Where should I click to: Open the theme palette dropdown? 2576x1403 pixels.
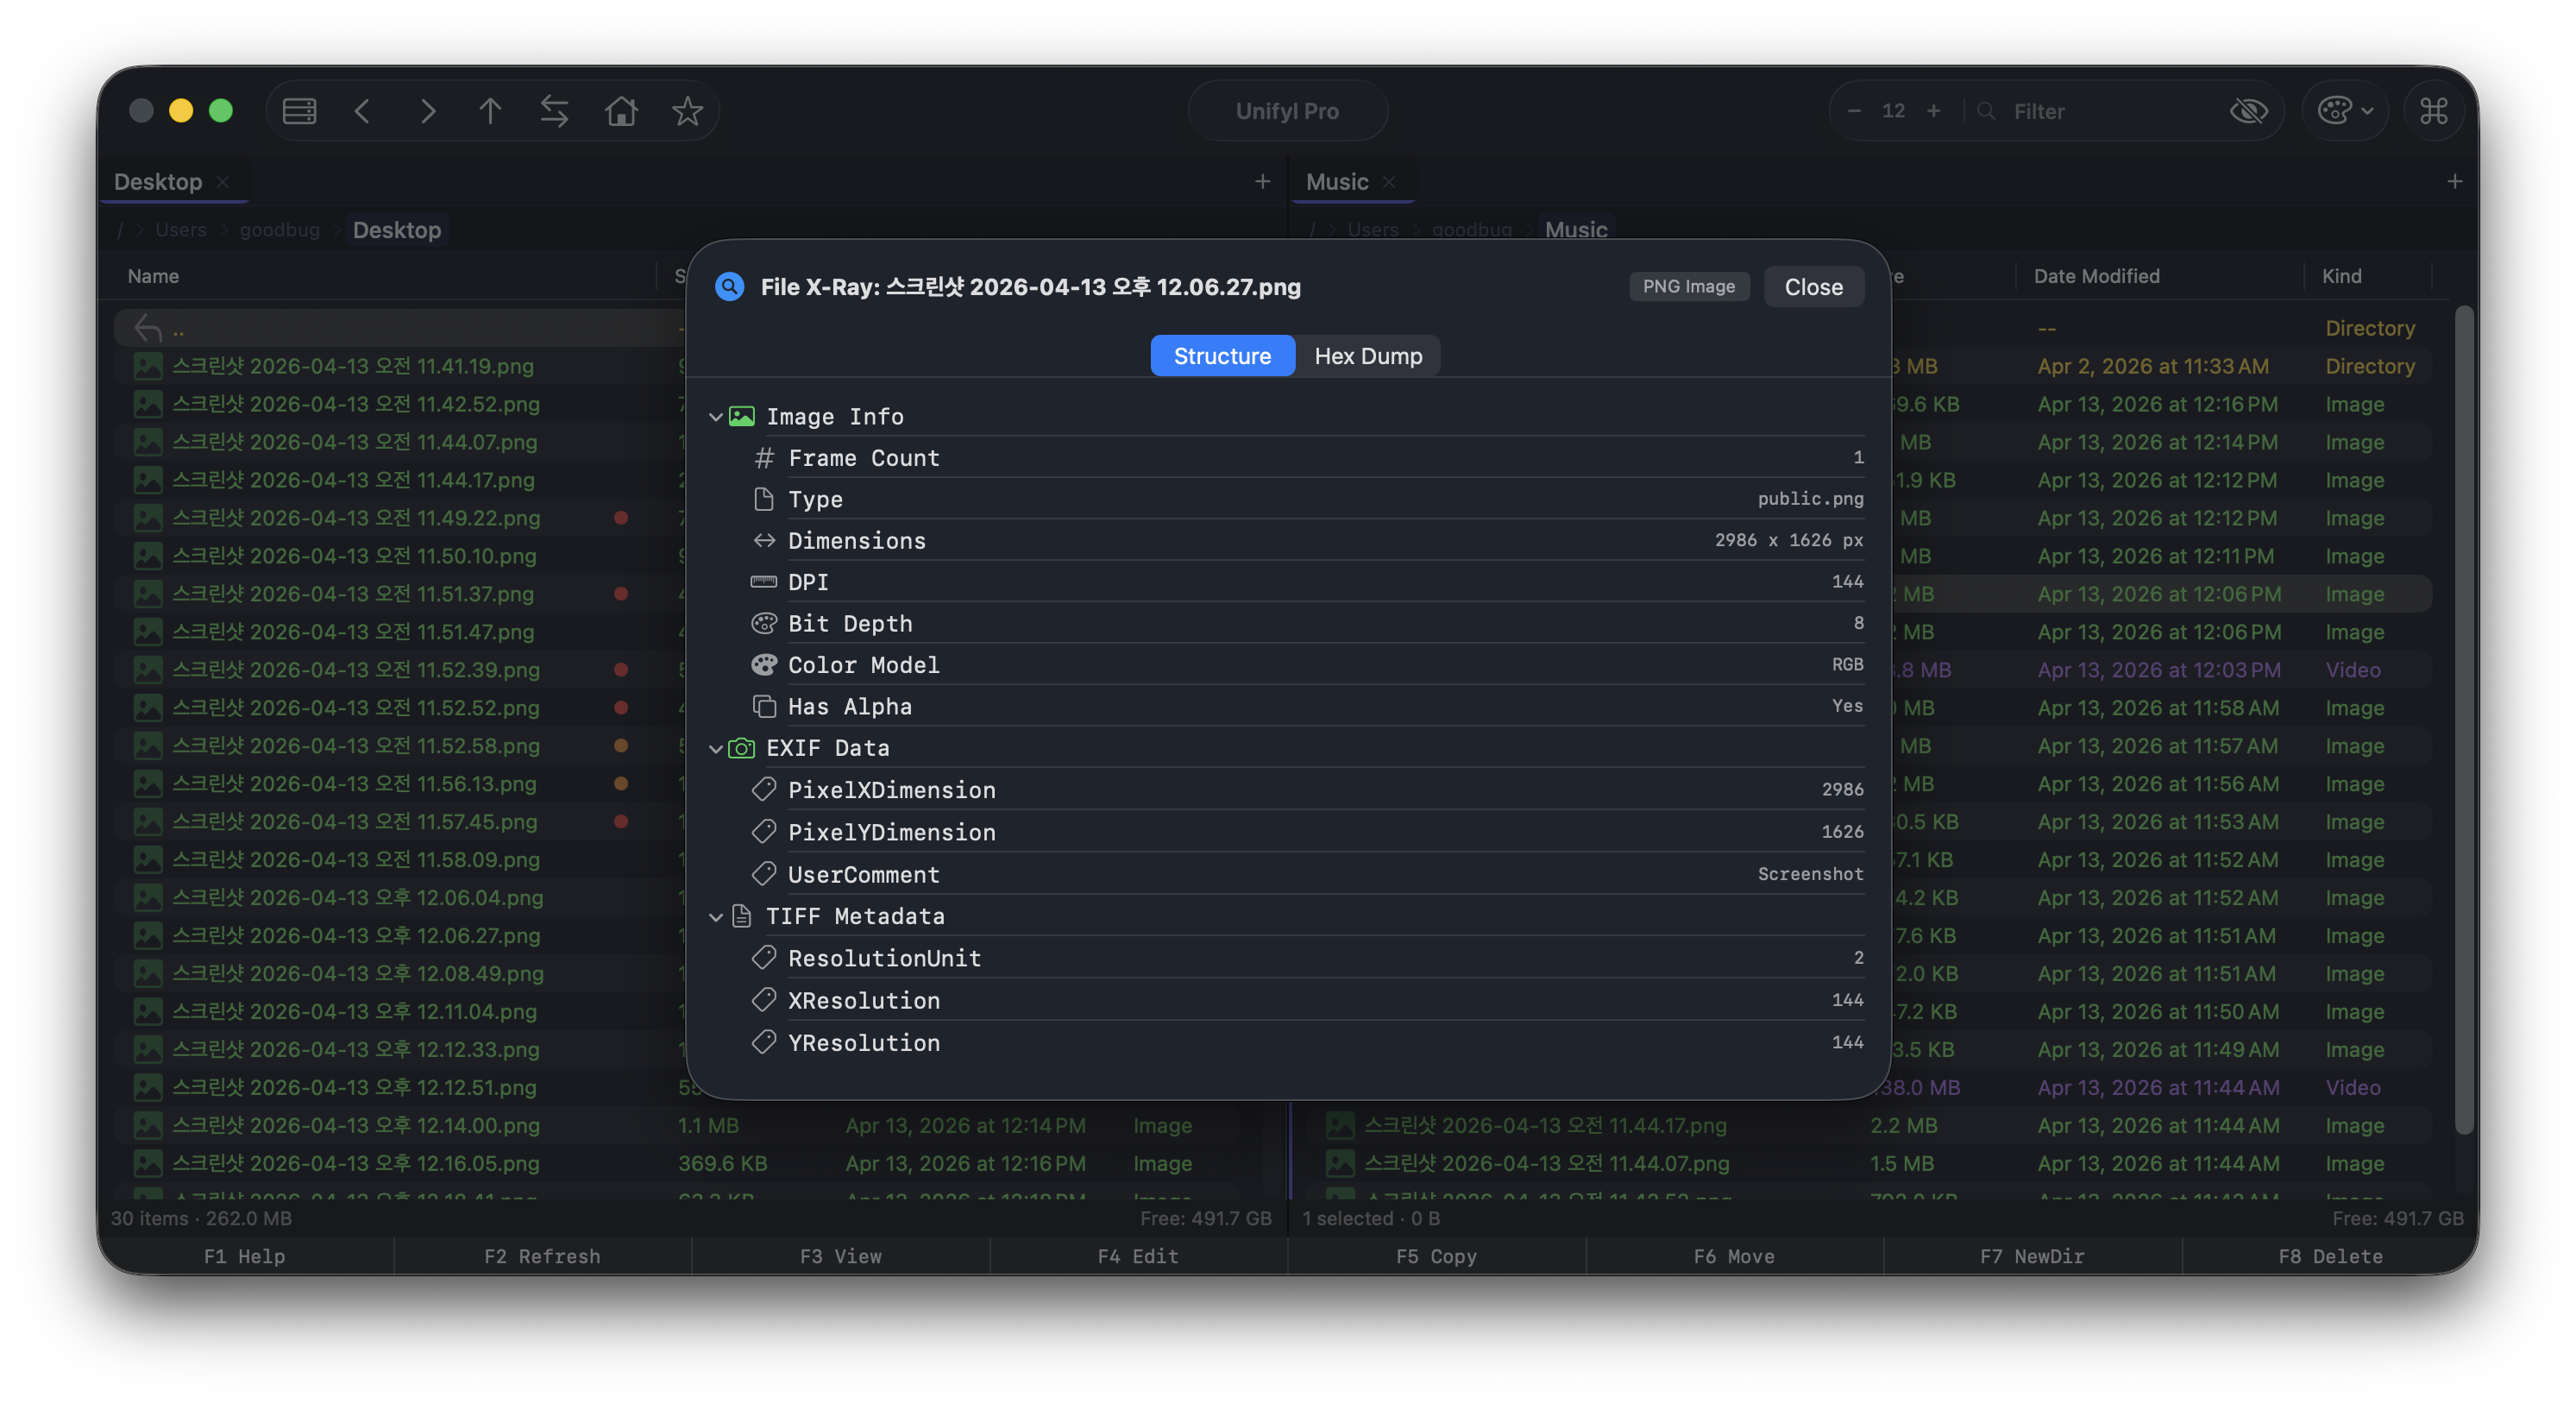point(2345,111)
